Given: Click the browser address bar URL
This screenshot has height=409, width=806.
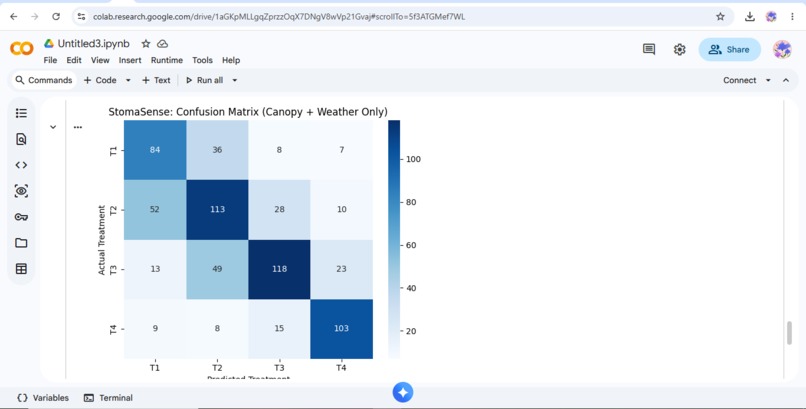Looking at the screenshot, I should [x=279, y=16].
